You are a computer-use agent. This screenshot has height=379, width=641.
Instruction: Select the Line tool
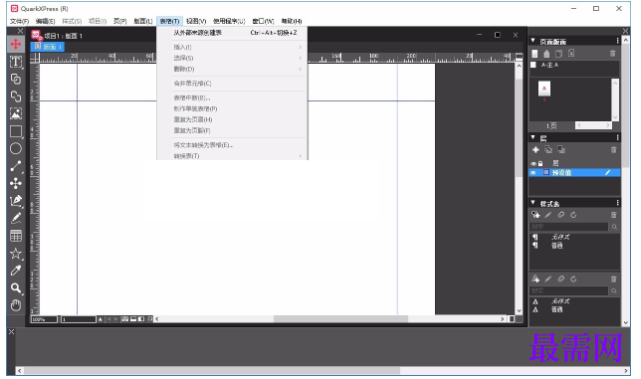coord(16,166)
